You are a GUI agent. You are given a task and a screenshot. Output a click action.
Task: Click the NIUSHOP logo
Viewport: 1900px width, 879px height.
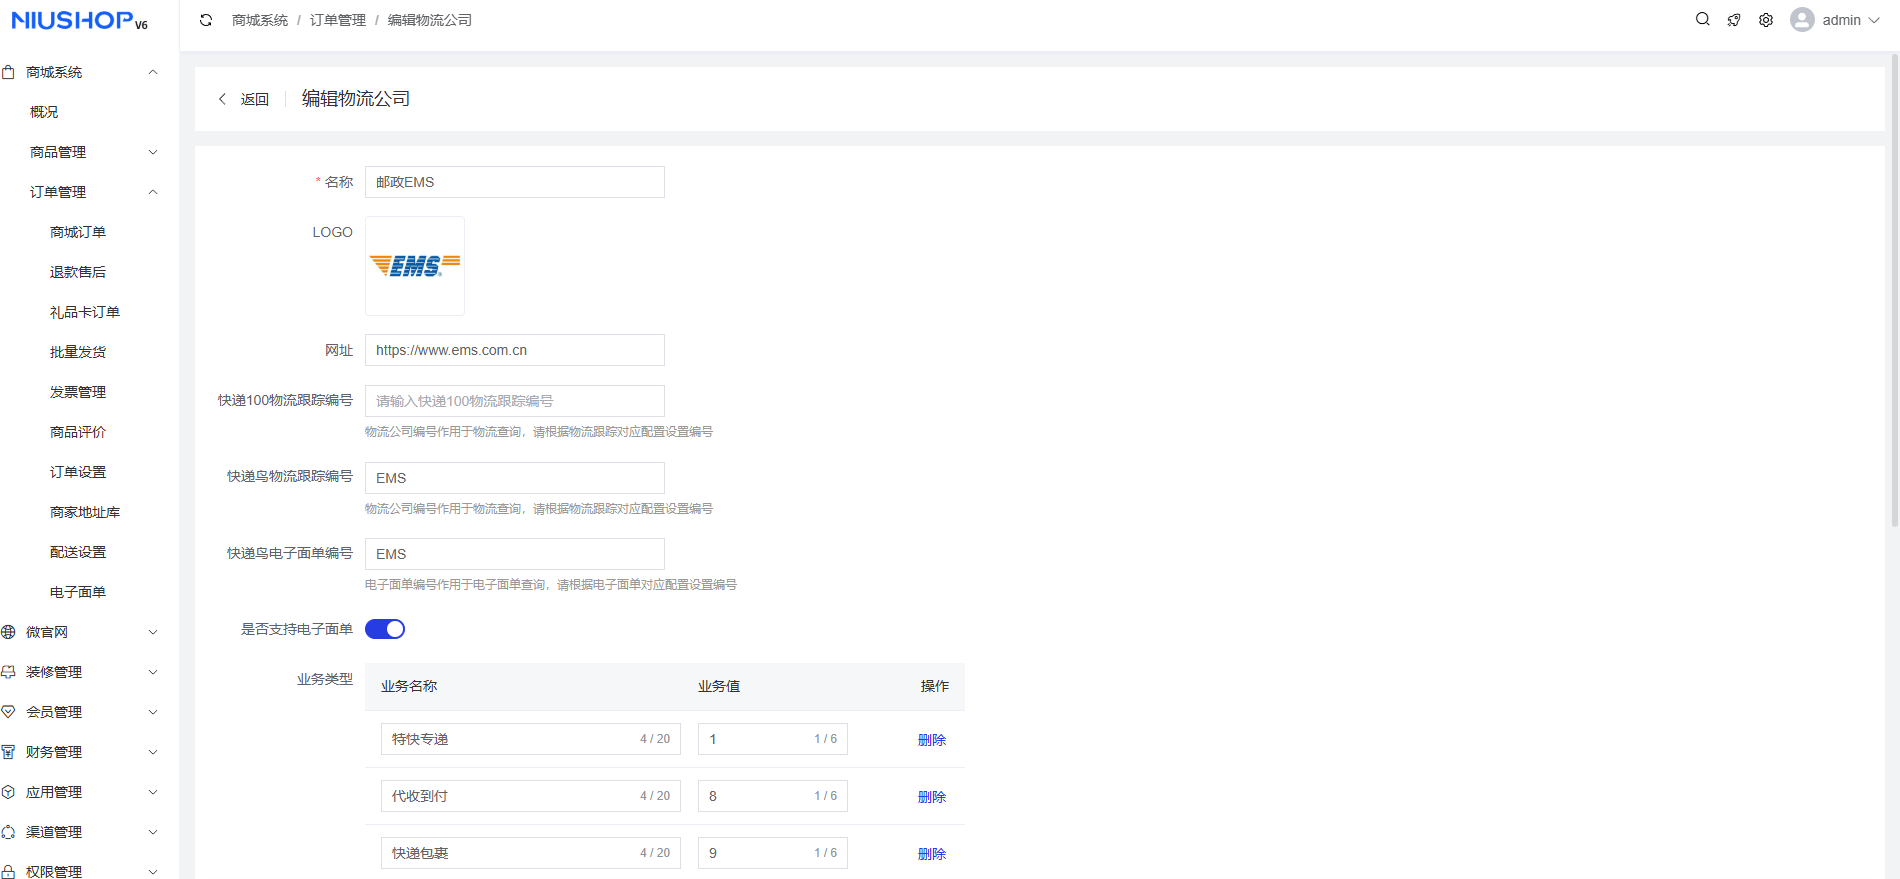point(79,21)
